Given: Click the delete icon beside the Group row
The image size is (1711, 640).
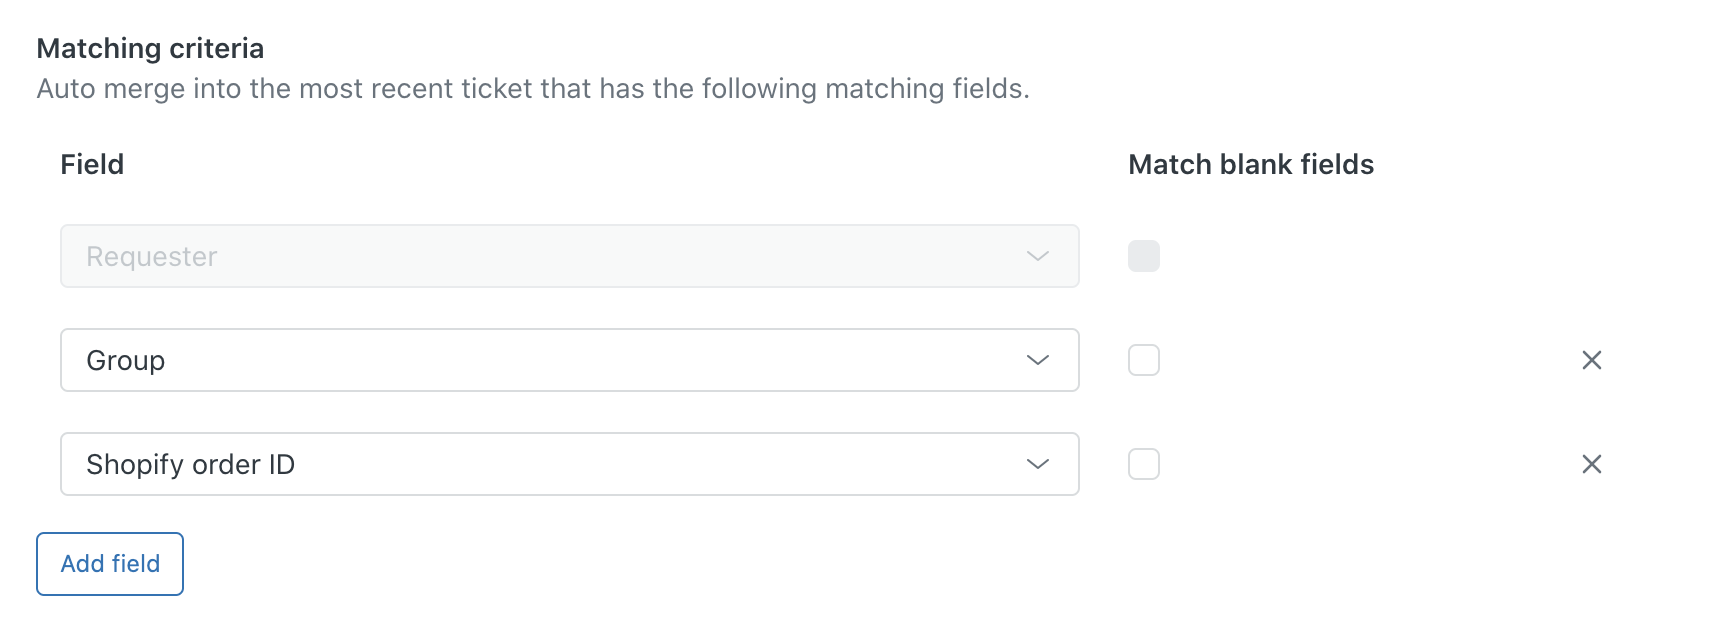Looking at the screenshot, I should click(1593, 360).
